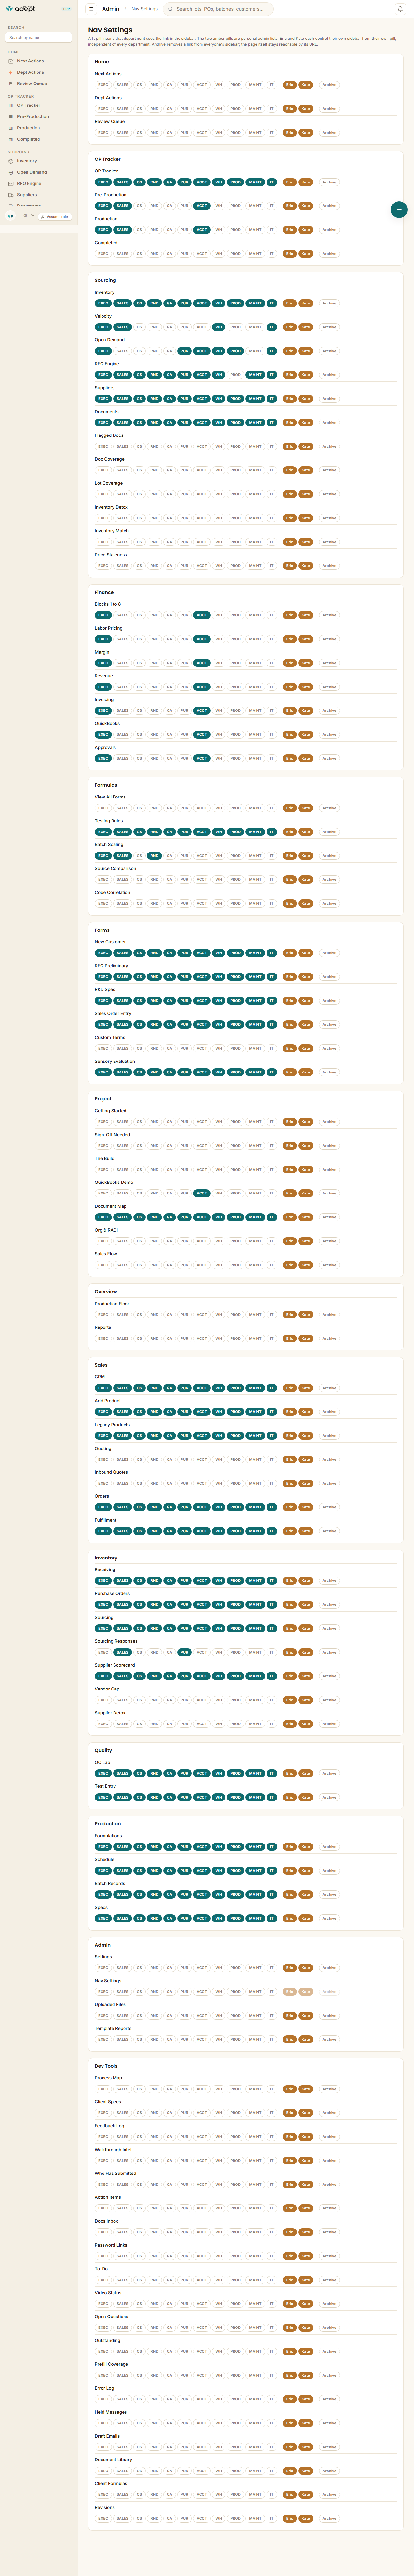This screenshot has width=414, height=2576.
Task: Enable MAINT pill for the Production Floor row
Action: [x=255, y=1315]
